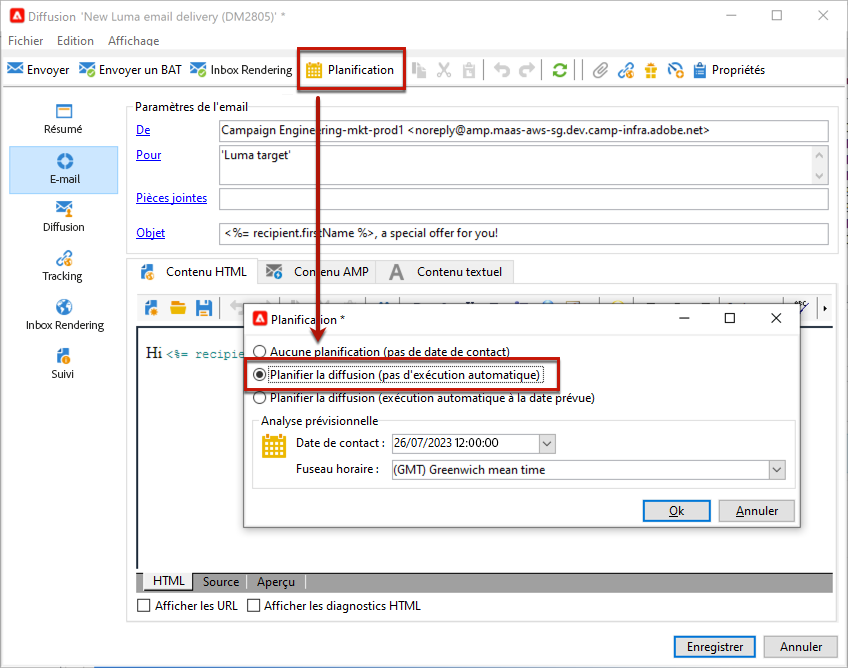This screenshot has width=848, height=668.
Task: Close the Planification dialog
Action: (776, 318)
